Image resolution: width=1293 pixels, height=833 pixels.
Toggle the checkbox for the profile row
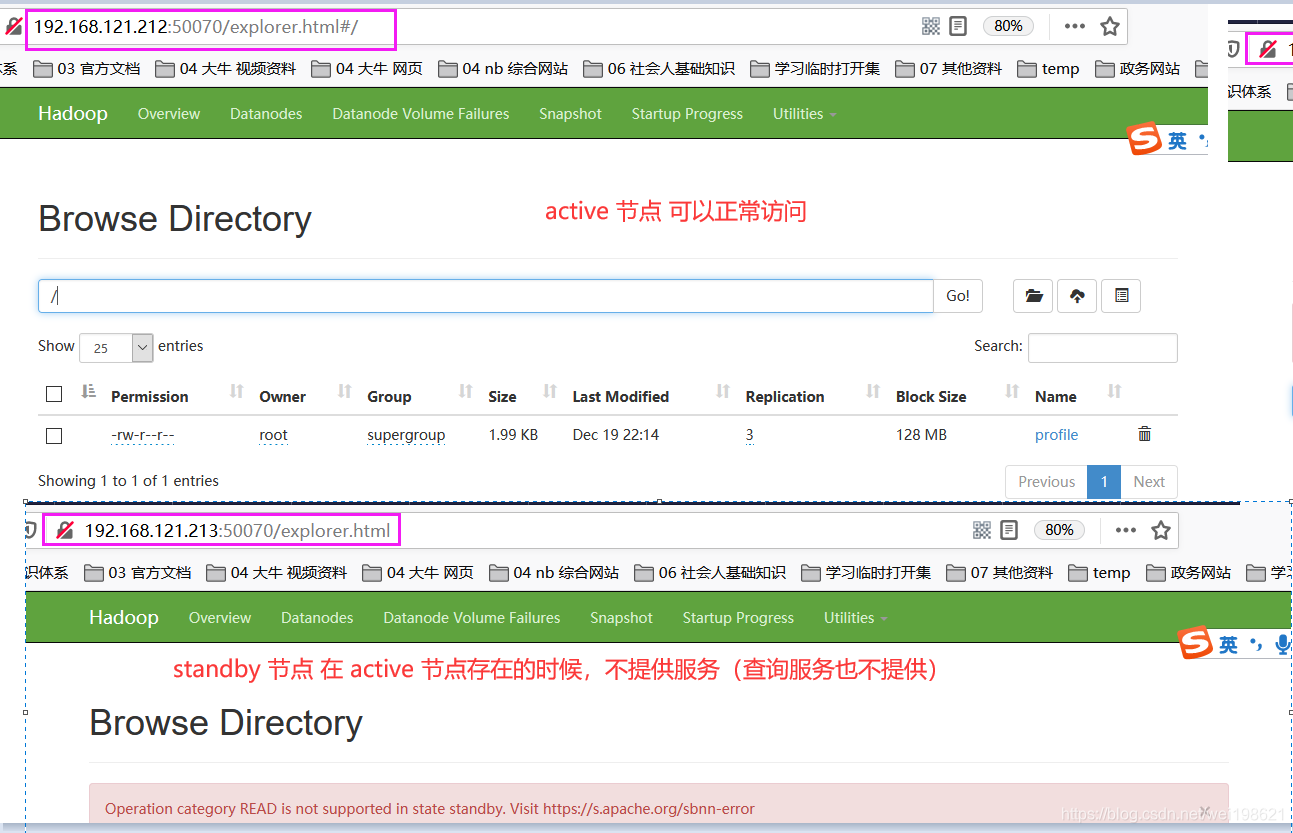[x=54, y=436]
